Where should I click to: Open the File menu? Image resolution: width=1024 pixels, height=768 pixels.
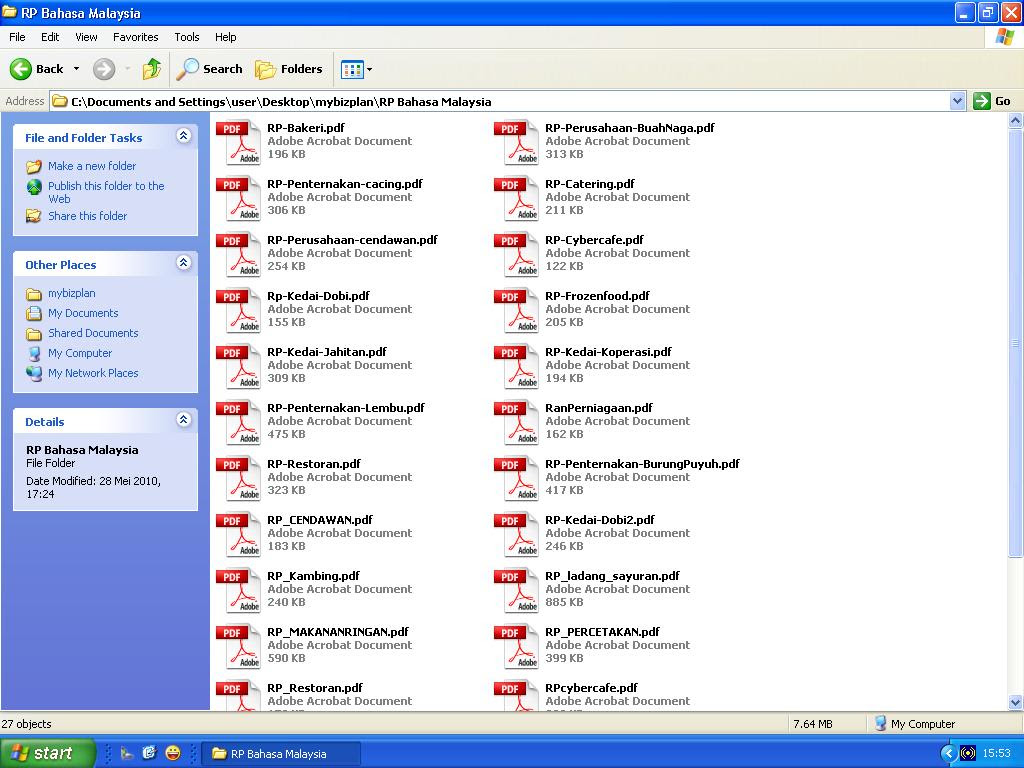tap(17, 37)
